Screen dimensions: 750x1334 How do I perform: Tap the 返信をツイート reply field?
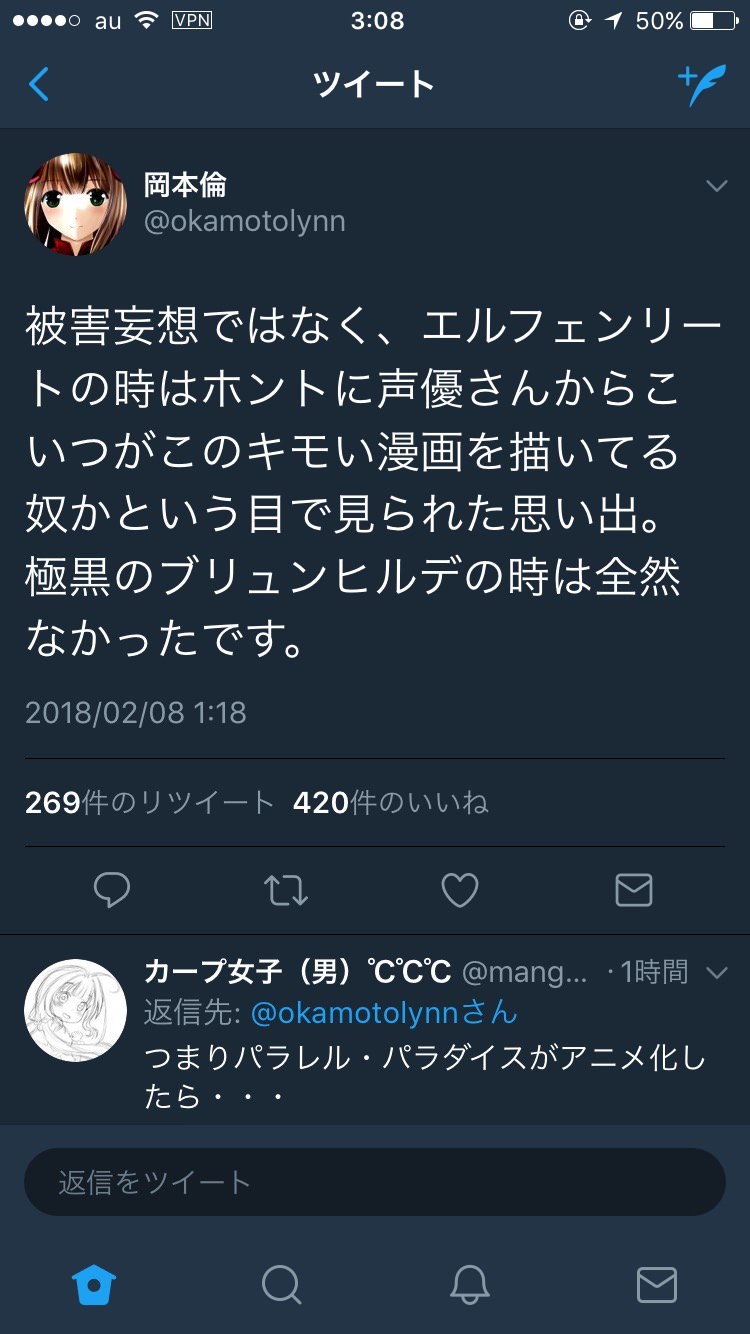pyautogui.click(x=375, y=1182)
